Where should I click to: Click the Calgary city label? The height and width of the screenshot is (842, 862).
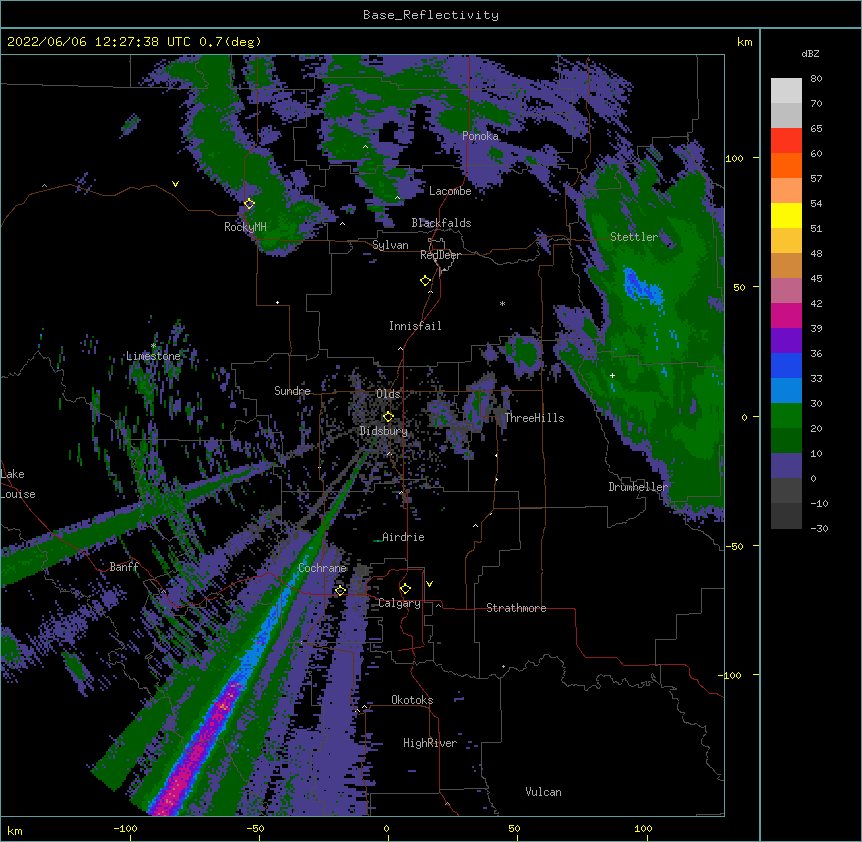point(400,603)
